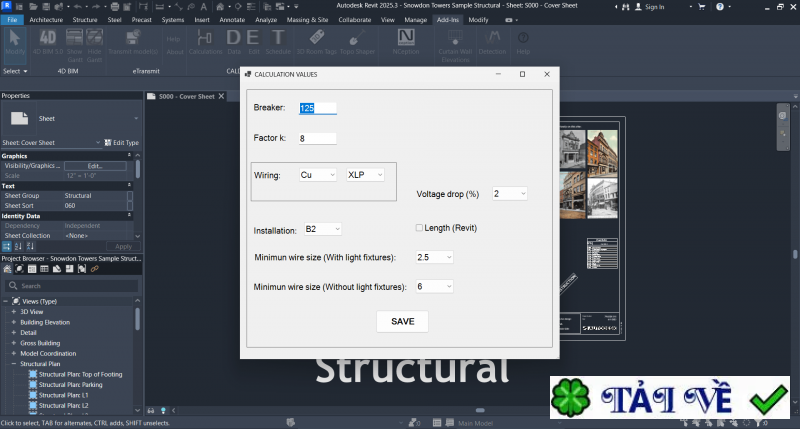
Task: Click the Schedule add-in icon
Action: (x=278, y=42)
